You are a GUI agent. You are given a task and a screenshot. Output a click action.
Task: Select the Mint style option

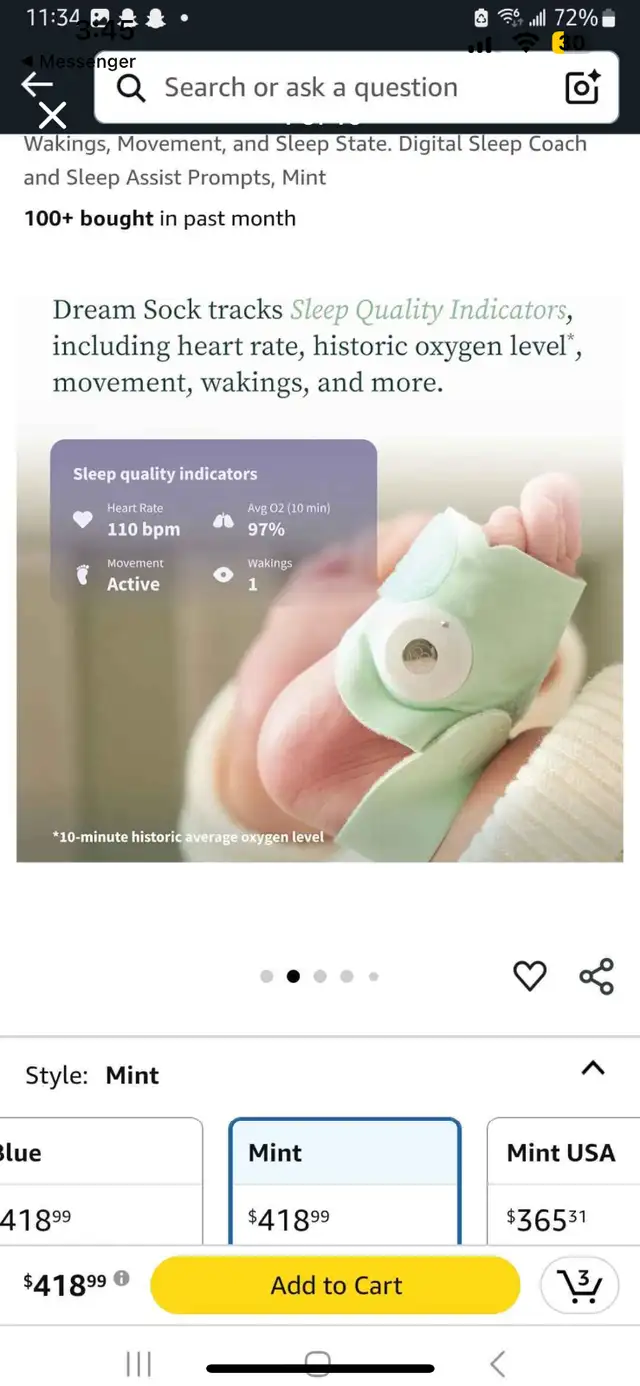[x=345, y=1182]
